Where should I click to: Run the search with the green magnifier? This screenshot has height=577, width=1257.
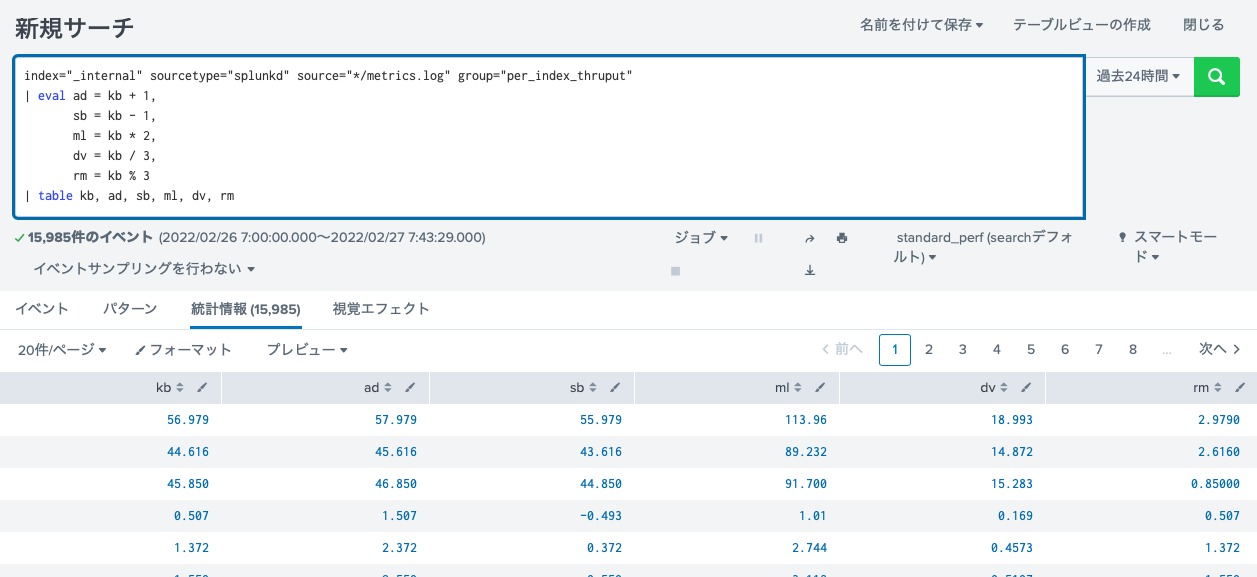point(1216,76)
